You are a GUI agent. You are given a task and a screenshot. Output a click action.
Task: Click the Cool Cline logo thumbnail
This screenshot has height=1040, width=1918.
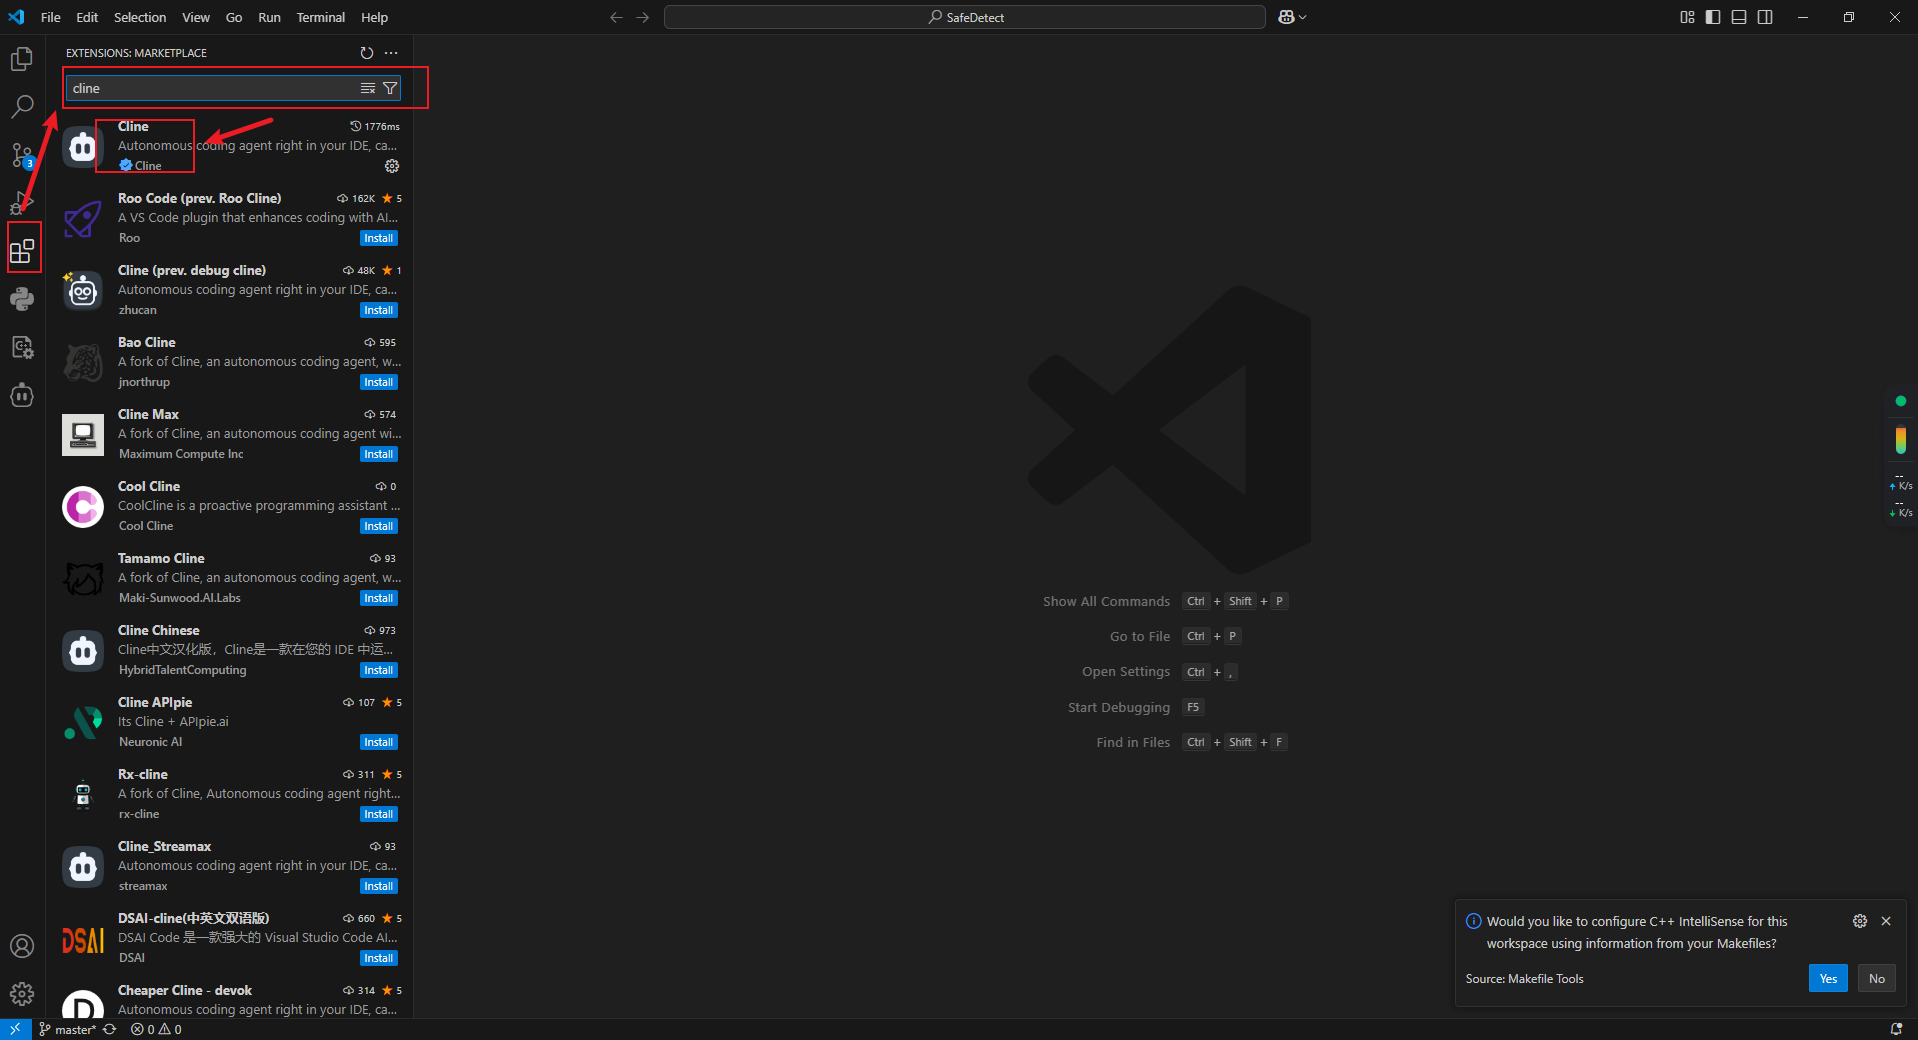(x=83, y=507)
